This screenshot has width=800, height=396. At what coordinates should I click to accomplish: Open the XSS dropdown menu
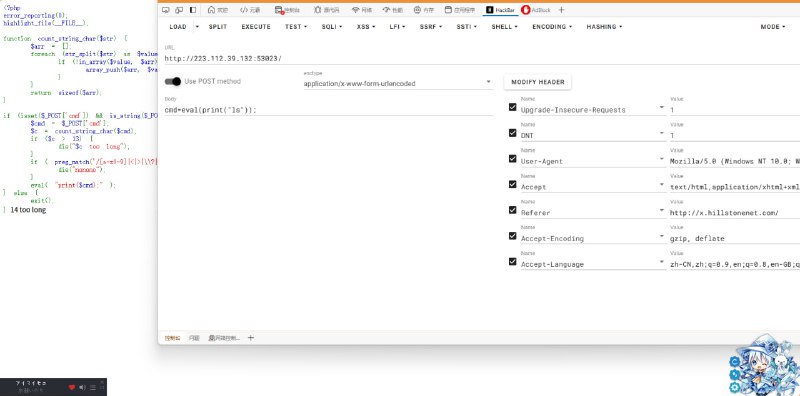pyautogui.click(x=366, y=27)
